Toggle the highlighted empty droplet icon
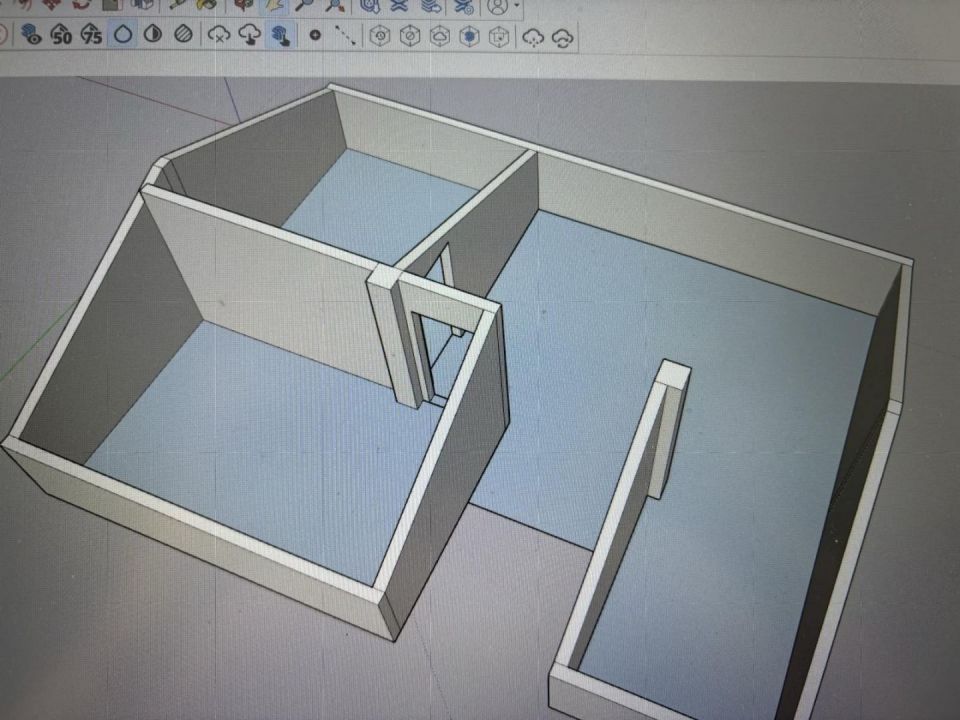 (122, 36)
